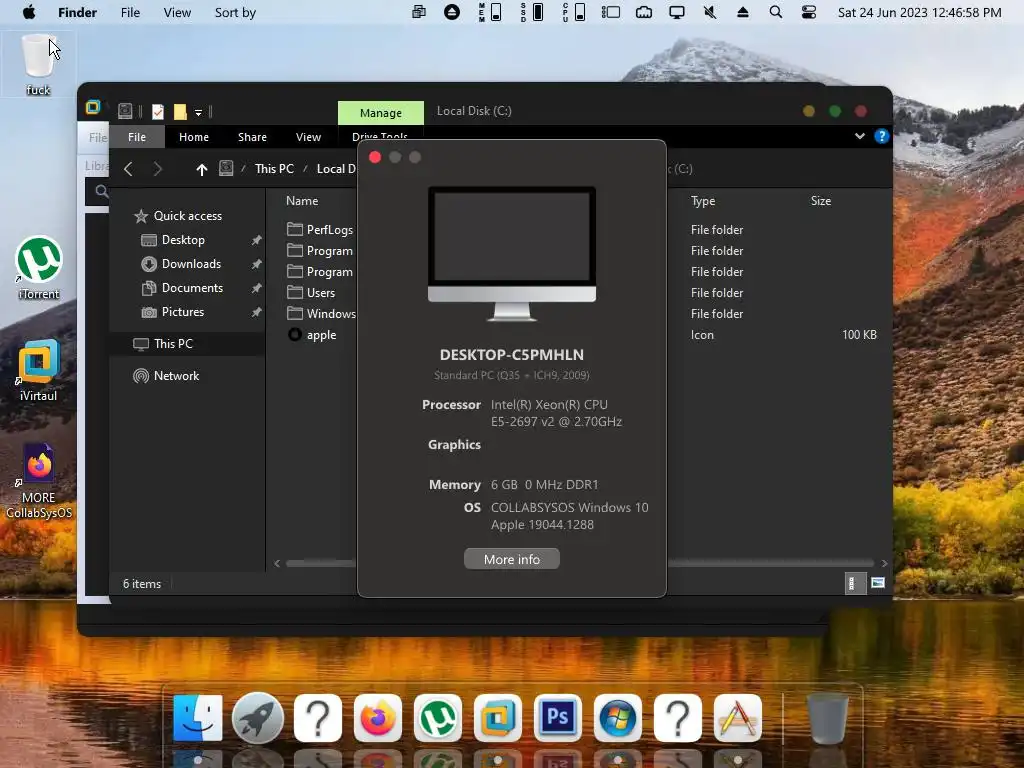Open the File tab in Explorer ribbon
Screen dimensions: 1024x768
[136, 137]
